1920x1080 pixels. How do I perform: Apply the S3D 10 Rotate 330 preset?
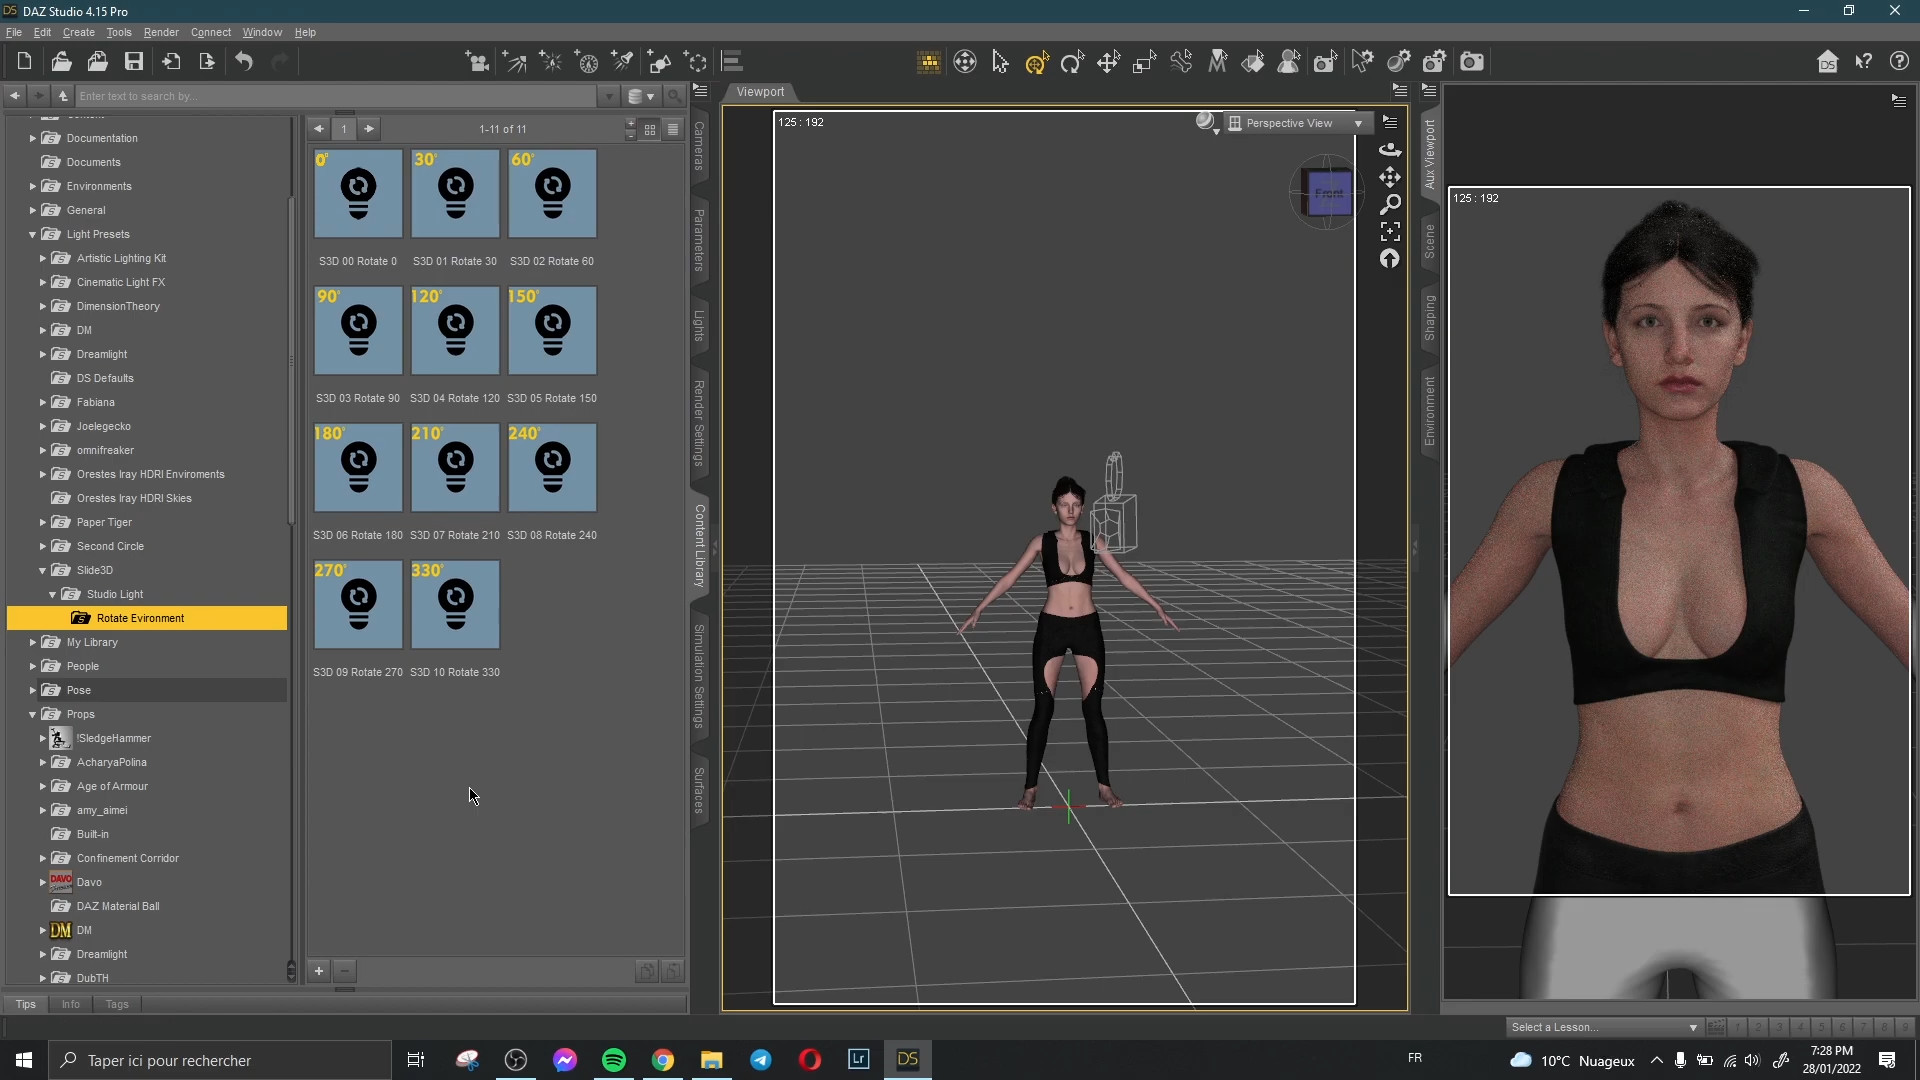(455, 605)
